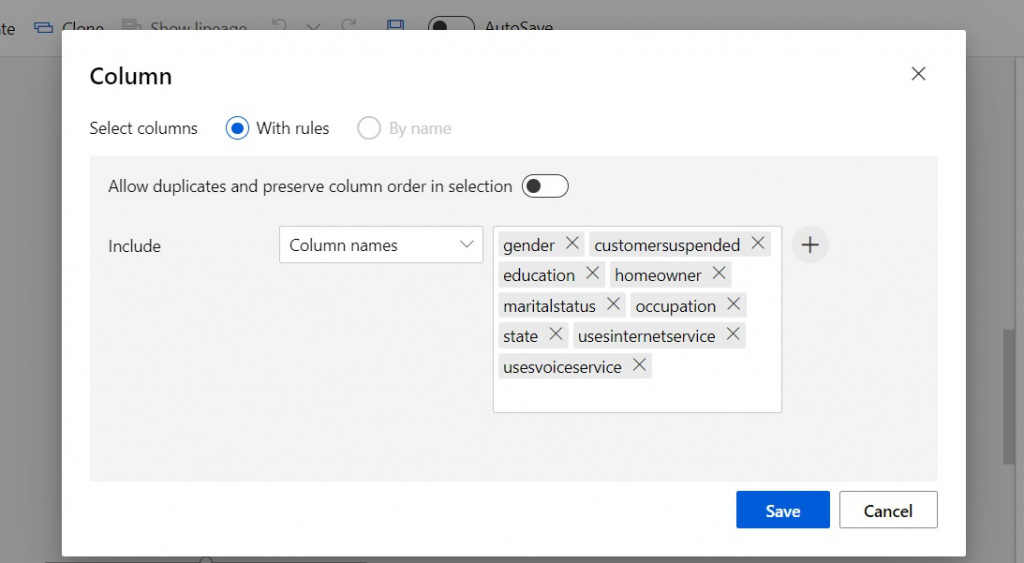Screen dimensions: 1024x563
Task: Remove the customersuspended column tag
Action: (x=758, y=243)
